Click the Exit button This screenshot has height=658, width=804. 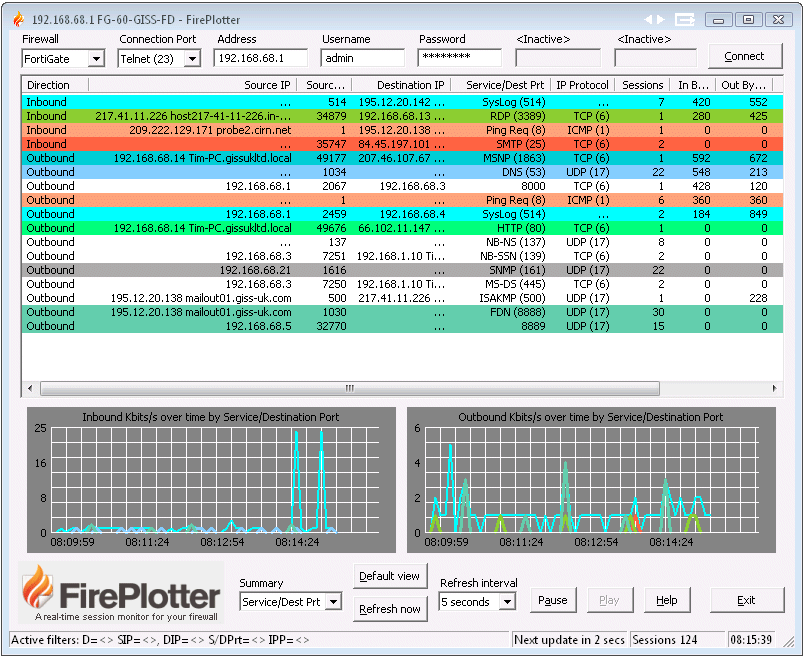pos(747,600)
